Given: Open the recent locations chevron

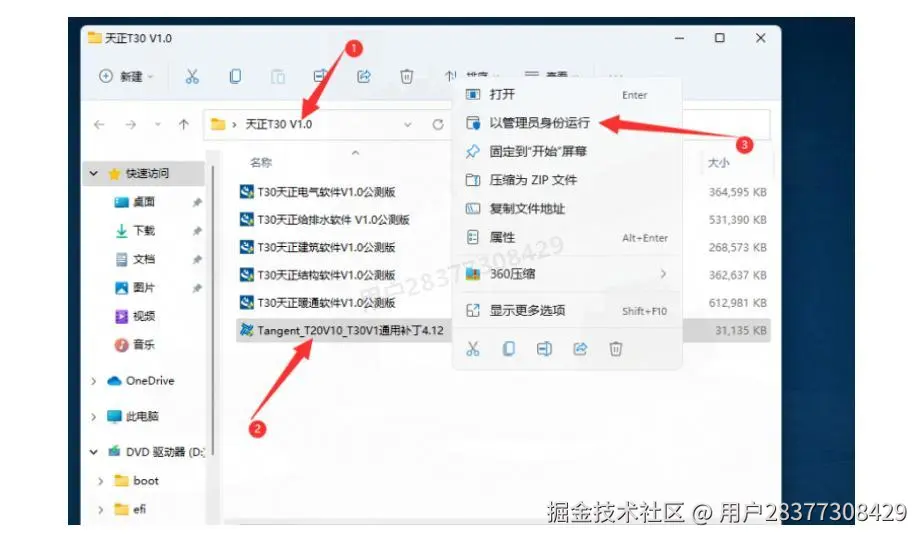Looking at the screenshot, I should pos(157,124).
